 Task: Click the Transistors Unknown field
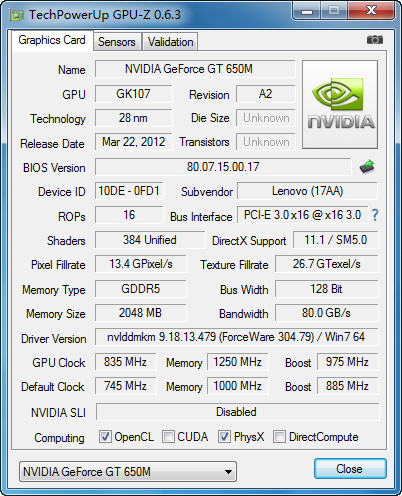pos(266,142)
